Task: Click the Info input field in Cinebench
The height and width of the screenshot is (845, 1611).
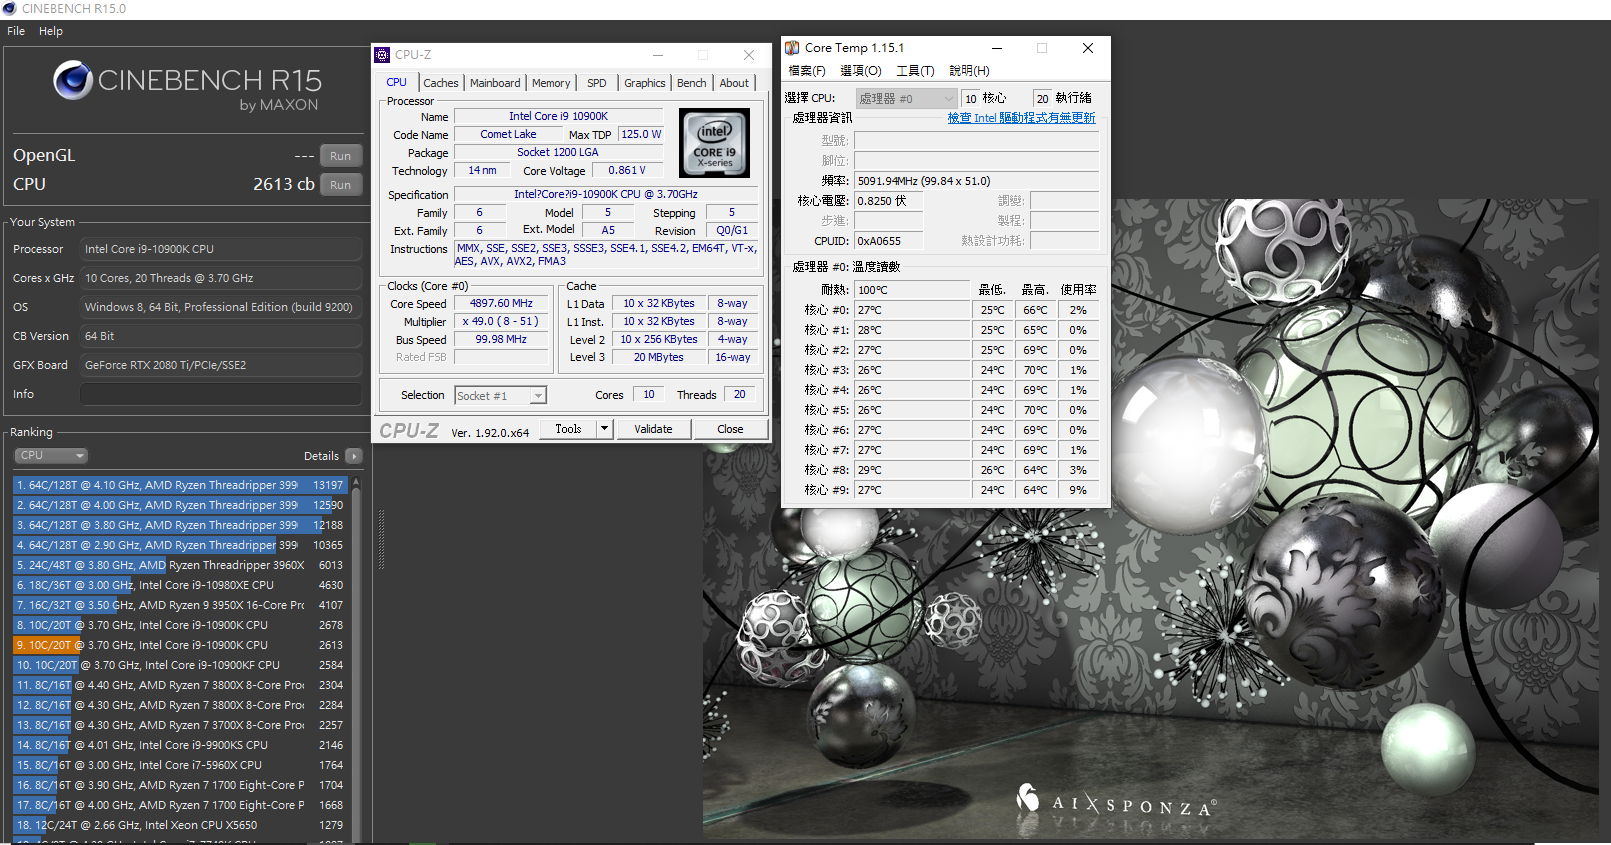Action: point(221,394)
